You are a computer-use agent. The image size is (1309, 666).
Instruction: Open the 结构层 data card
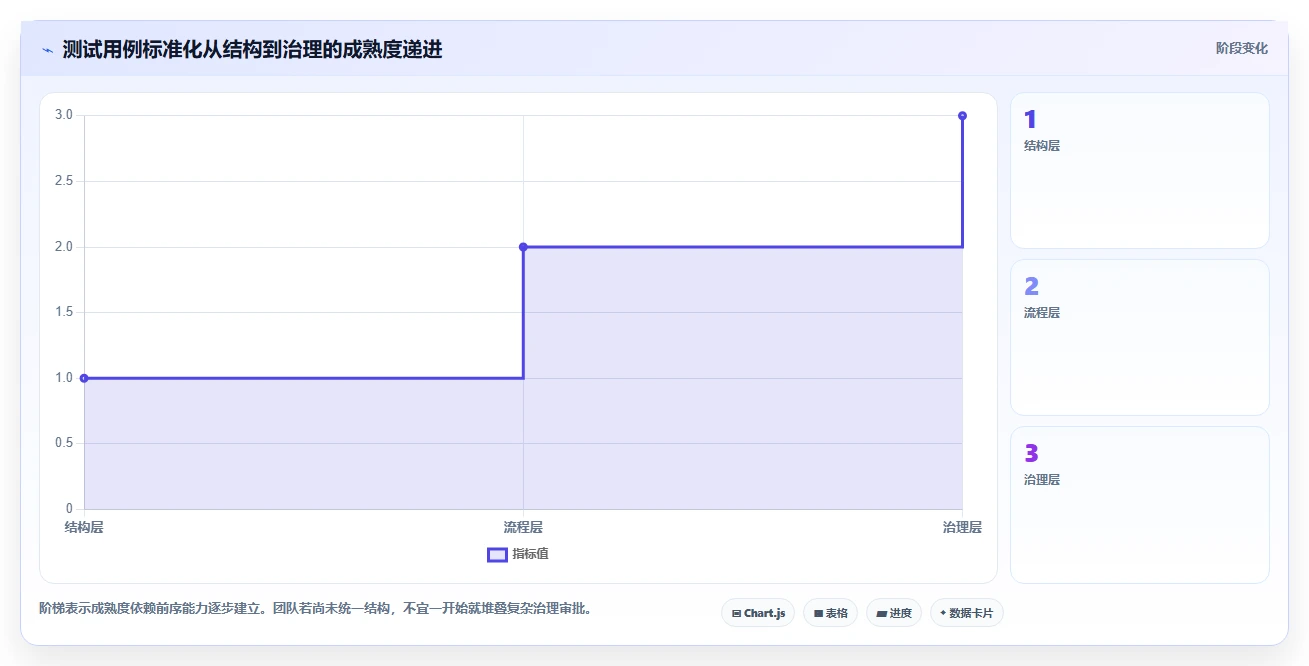click(x=1139, y=170)
